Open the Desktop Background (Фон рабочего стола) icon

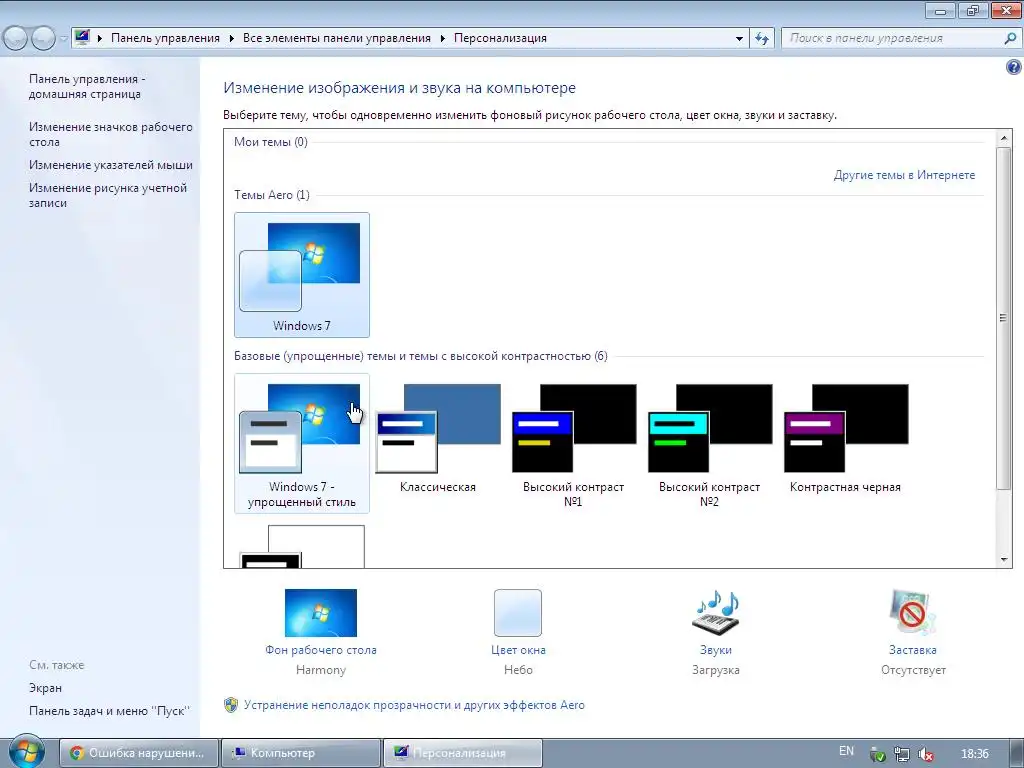click(x=321, y=613)
